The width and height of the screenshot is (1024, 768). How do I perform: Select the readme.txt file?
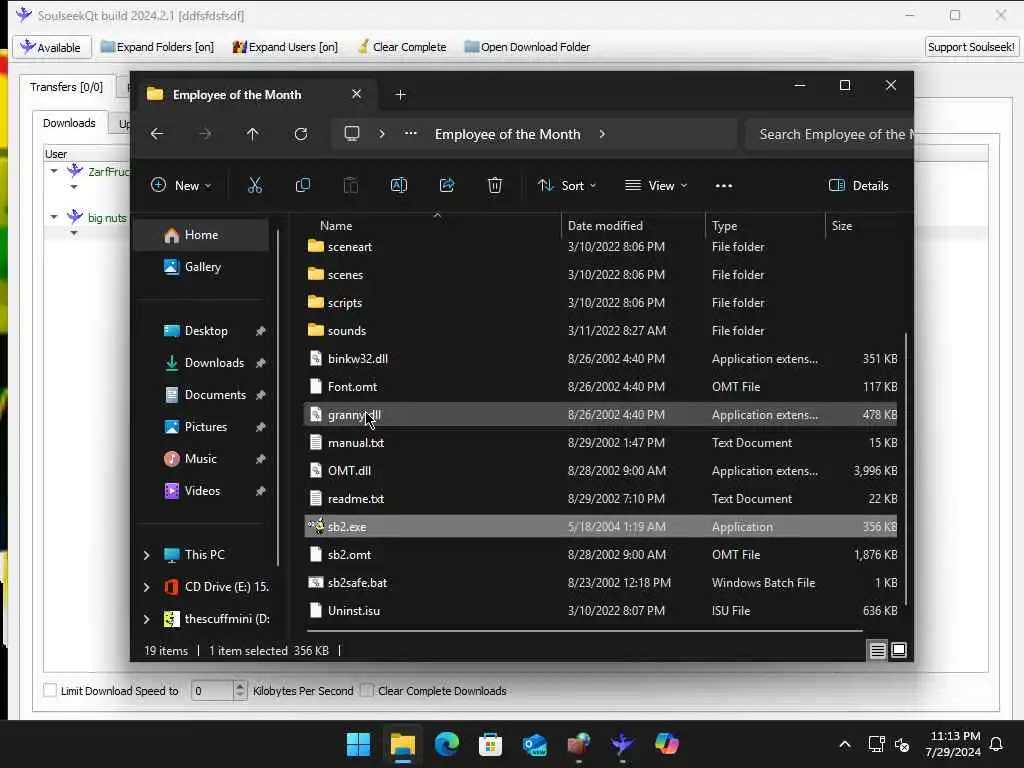(x=600, y=498)
